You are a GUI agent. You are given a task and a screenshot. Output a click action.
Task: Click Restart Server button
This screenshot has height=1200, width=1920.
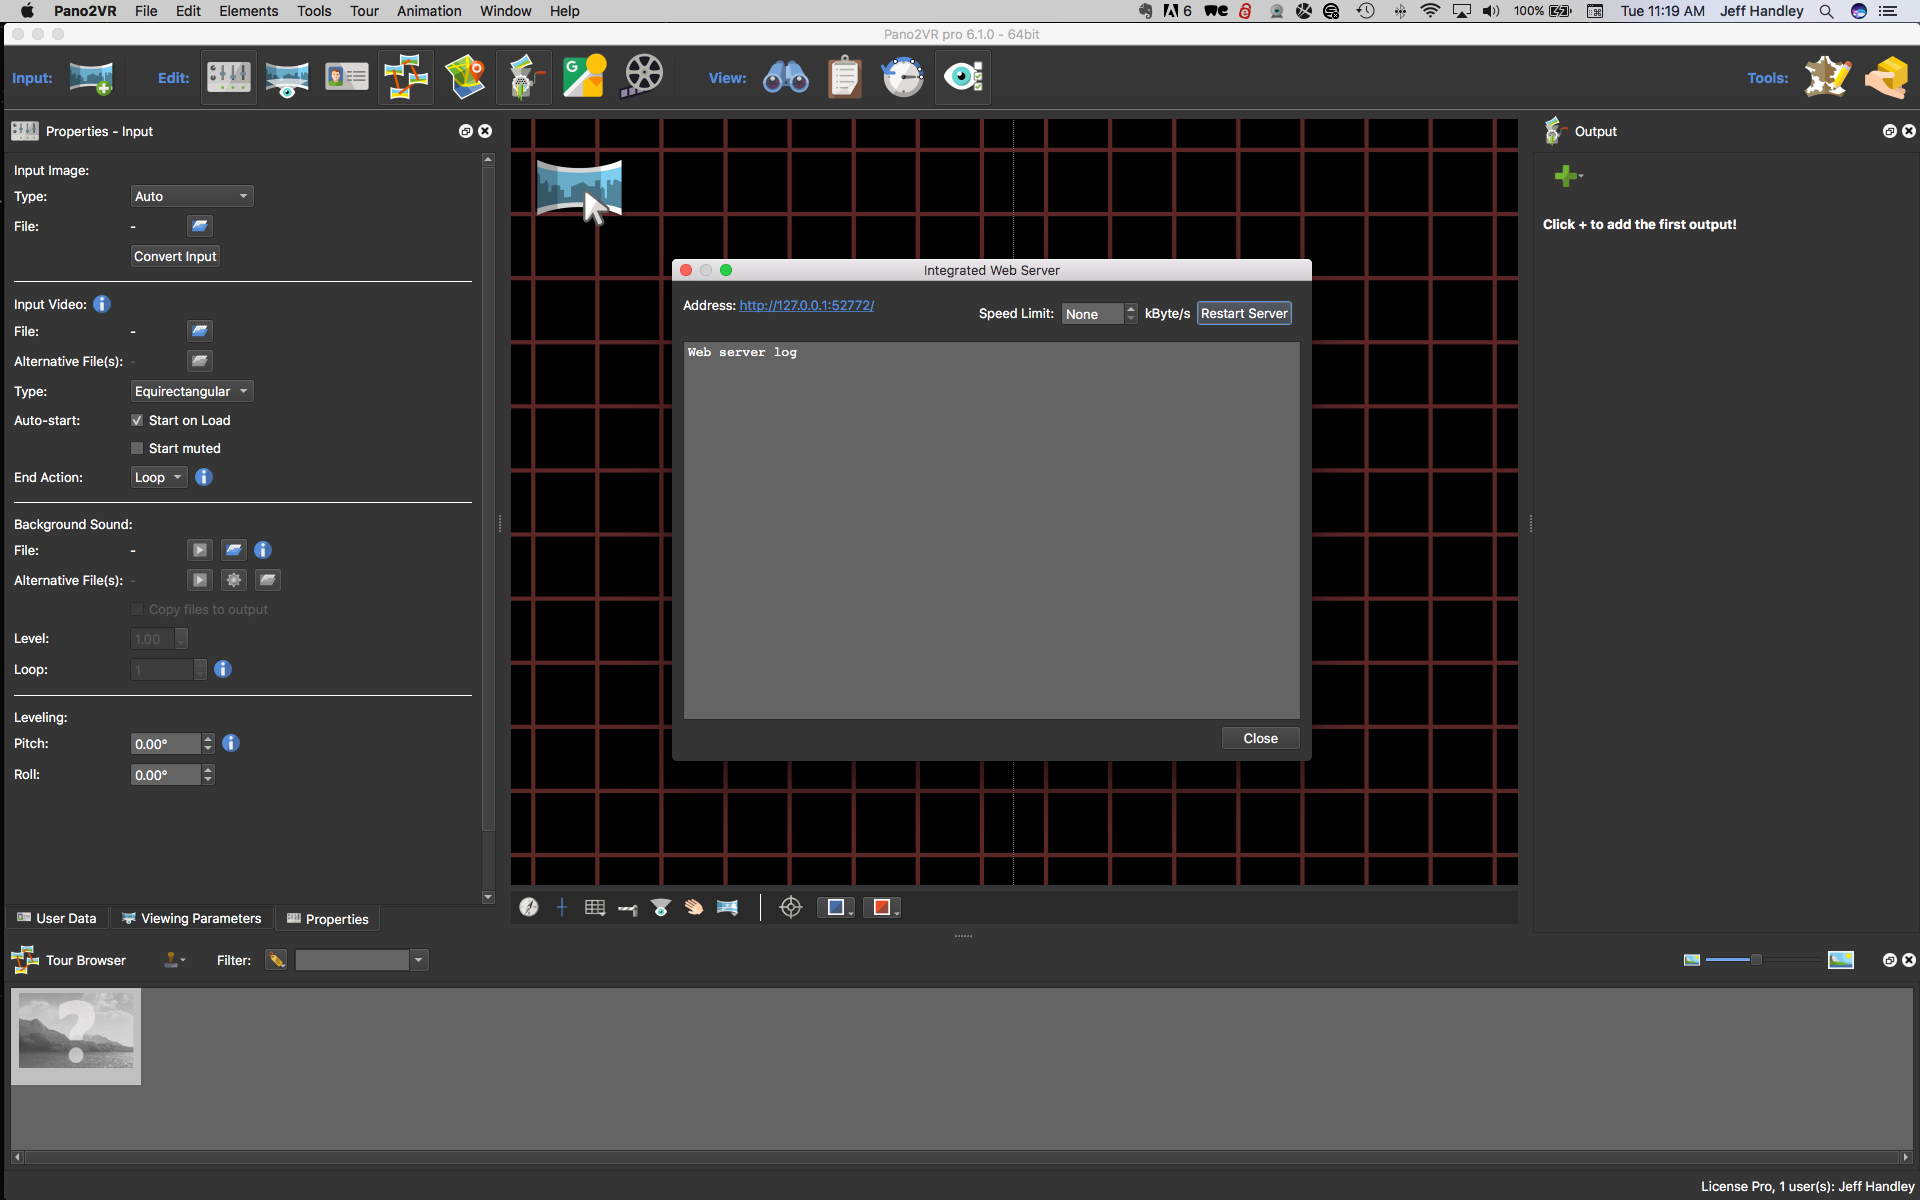coord(1244,312)
